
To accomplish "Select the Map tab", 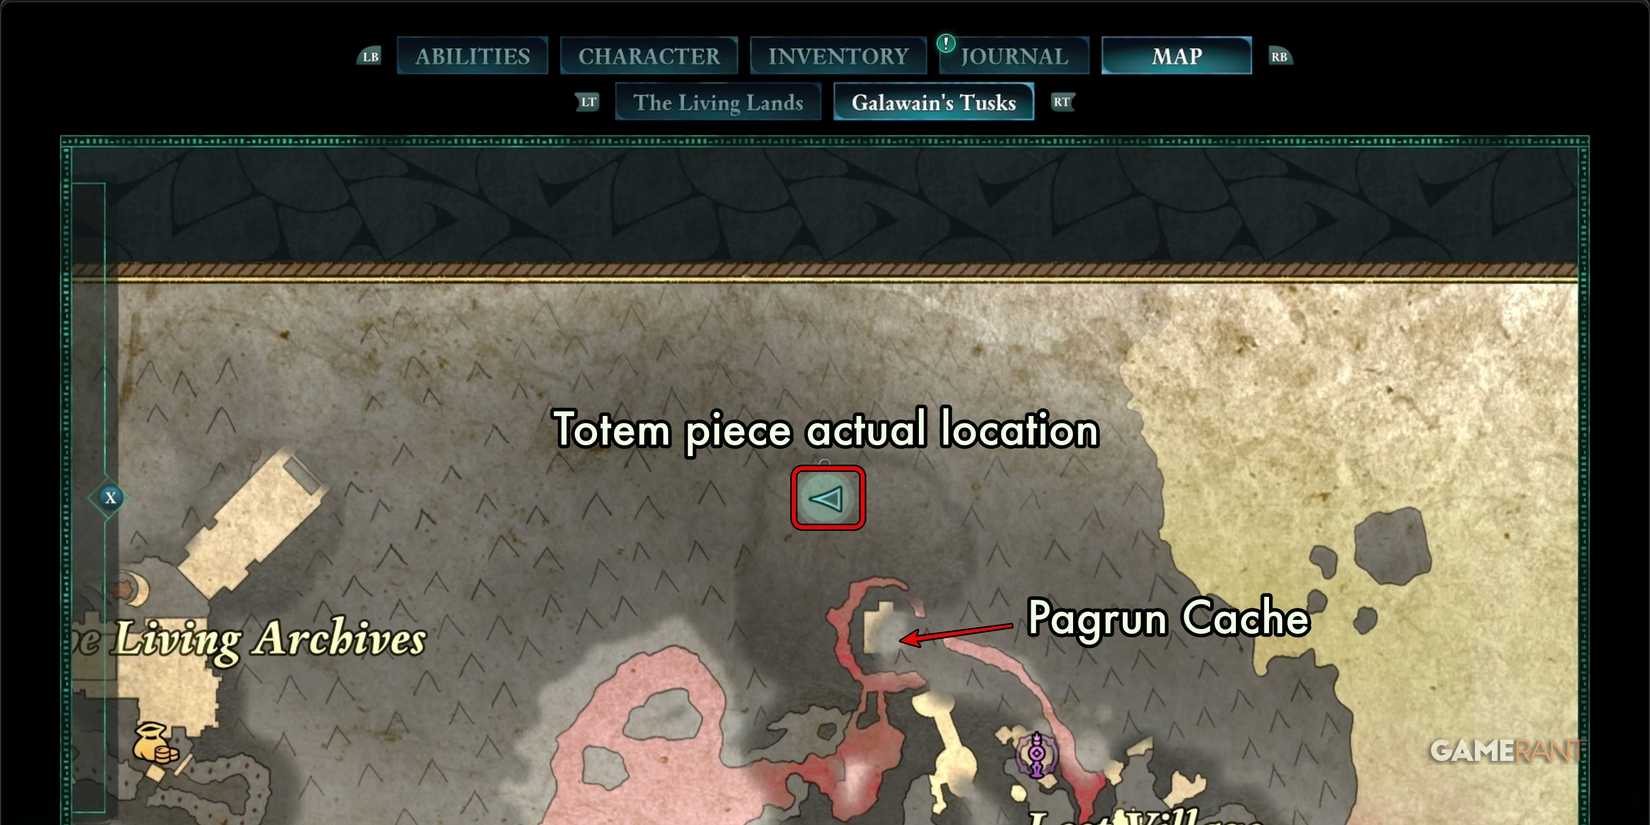I will 1176,56.
